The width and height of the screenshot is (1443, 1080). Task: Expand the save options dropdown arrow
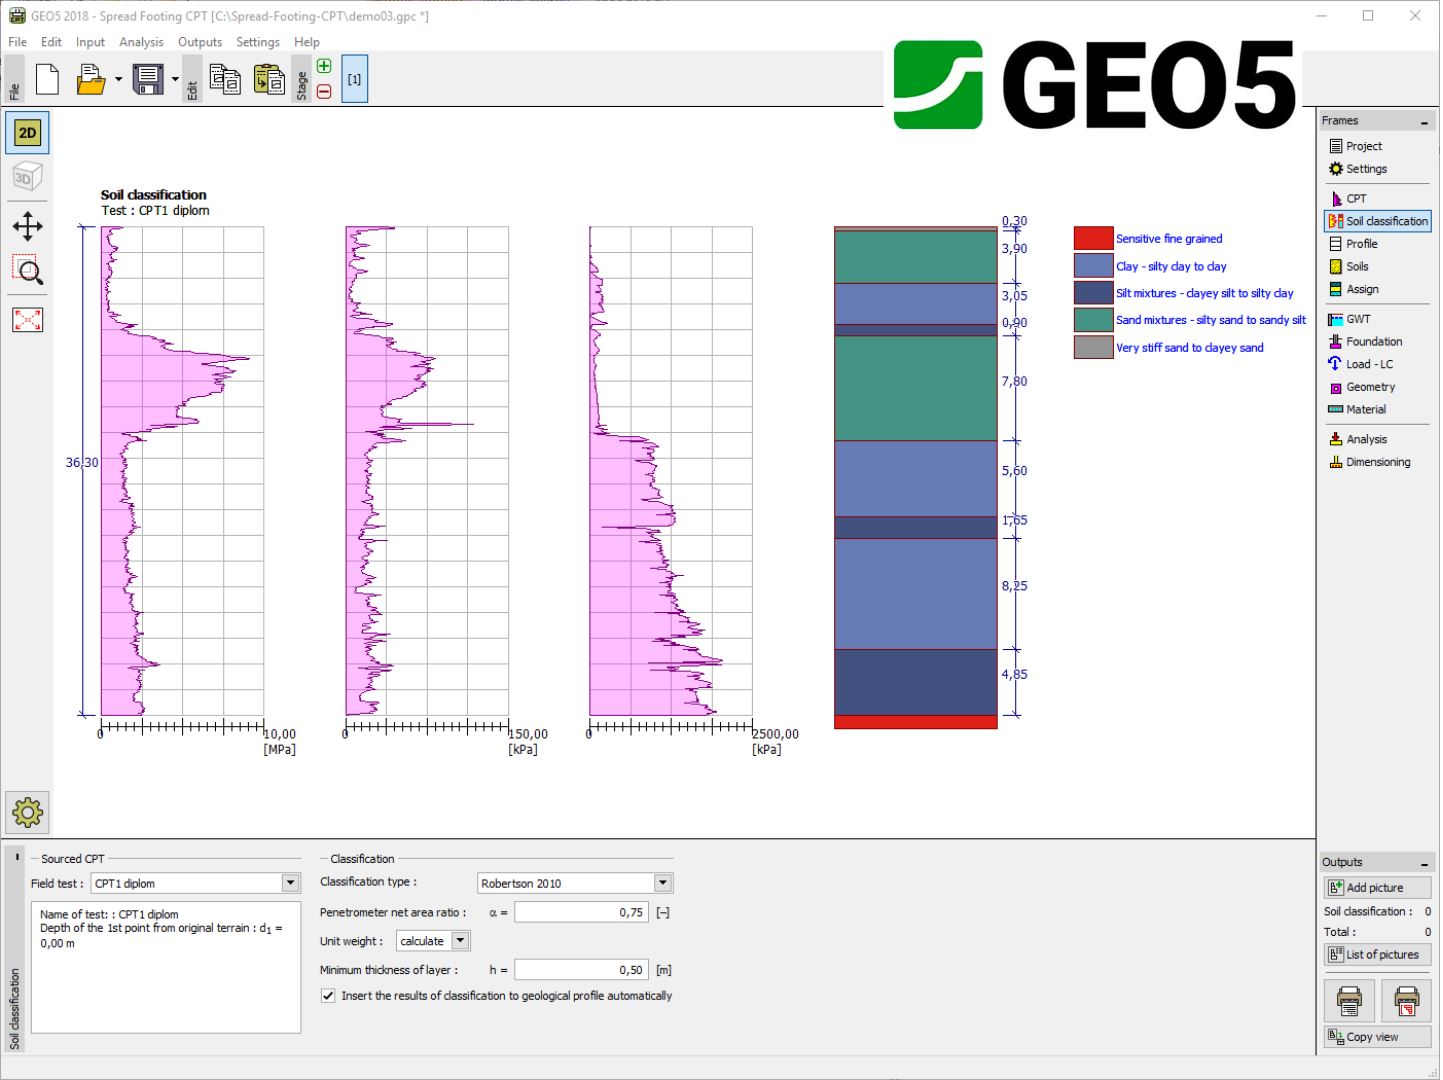tap(175, 79)
